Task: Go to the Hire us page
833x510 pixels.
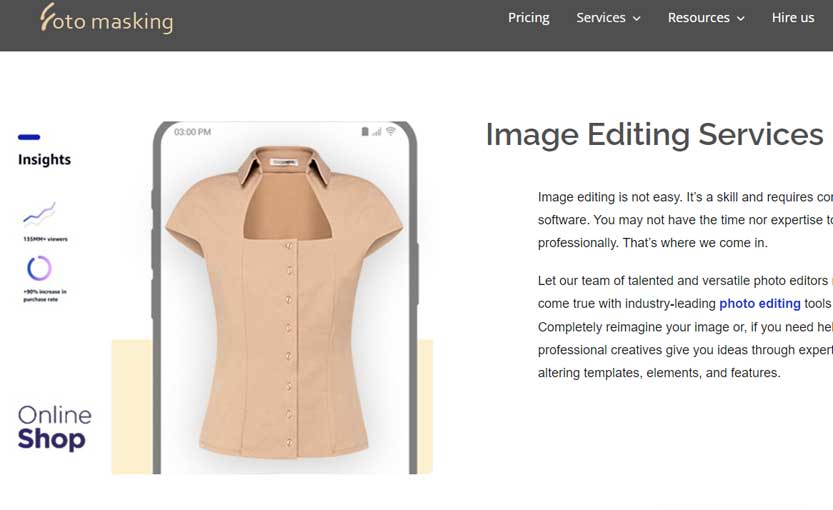Action: (x=793, y=18)
